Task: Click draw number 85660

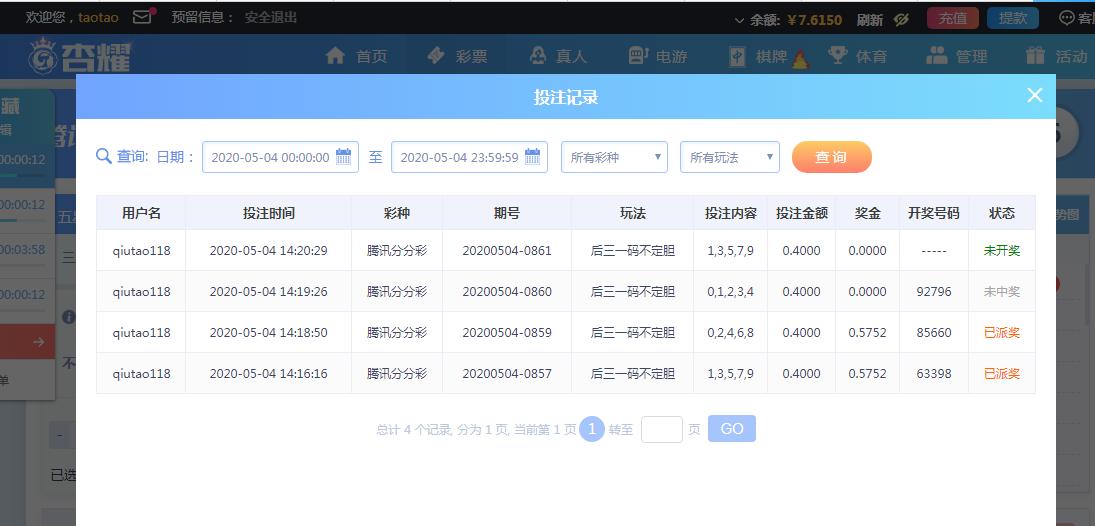Action: coord(934,333)
